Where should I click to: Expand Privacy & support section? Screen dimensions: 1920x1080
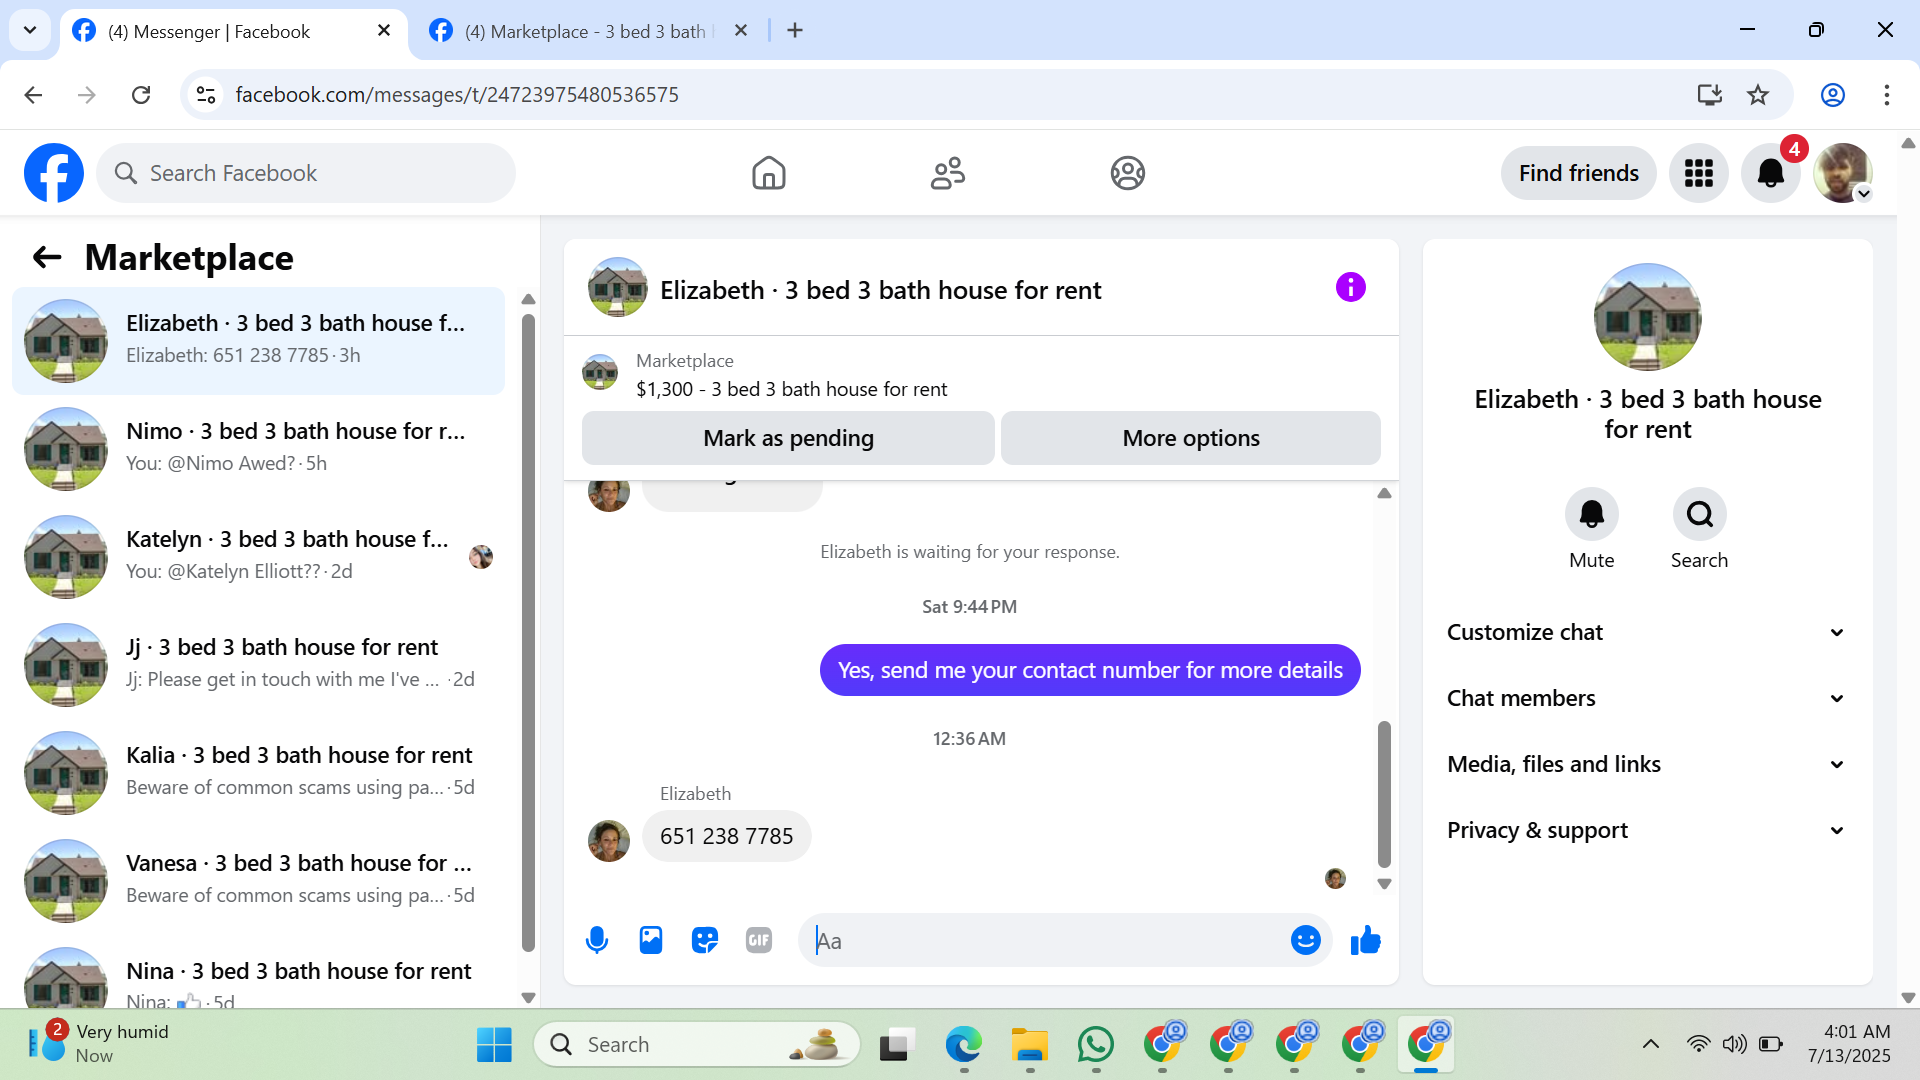coord(1646,830)
